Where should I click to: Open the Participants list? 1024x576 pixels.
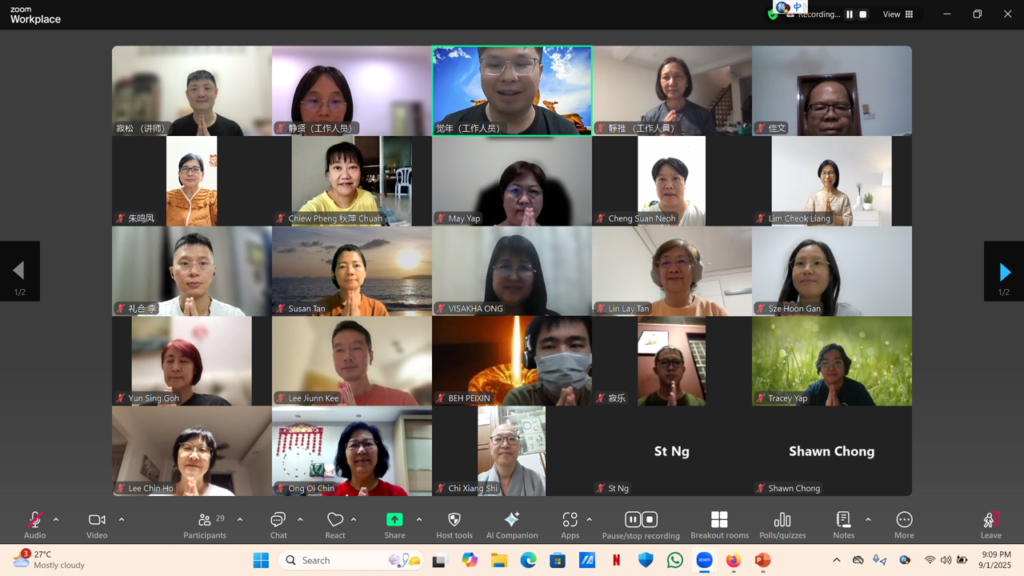click(205, 524)
